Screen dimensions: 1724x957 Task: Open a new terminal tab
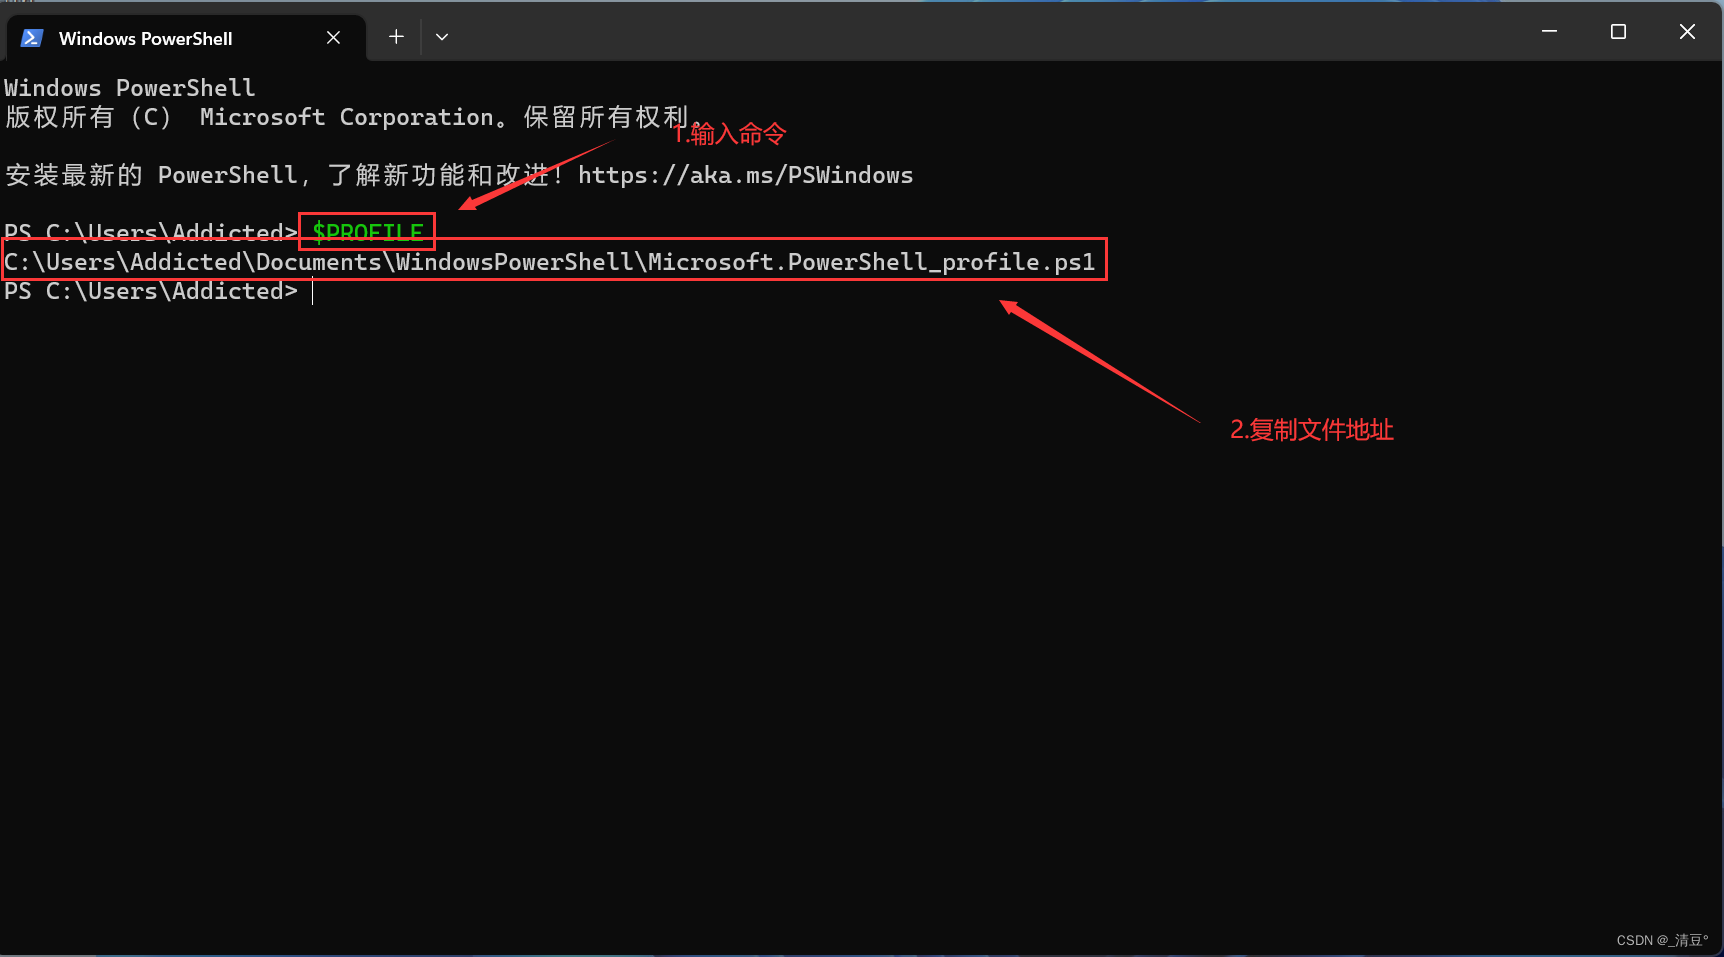396,37
